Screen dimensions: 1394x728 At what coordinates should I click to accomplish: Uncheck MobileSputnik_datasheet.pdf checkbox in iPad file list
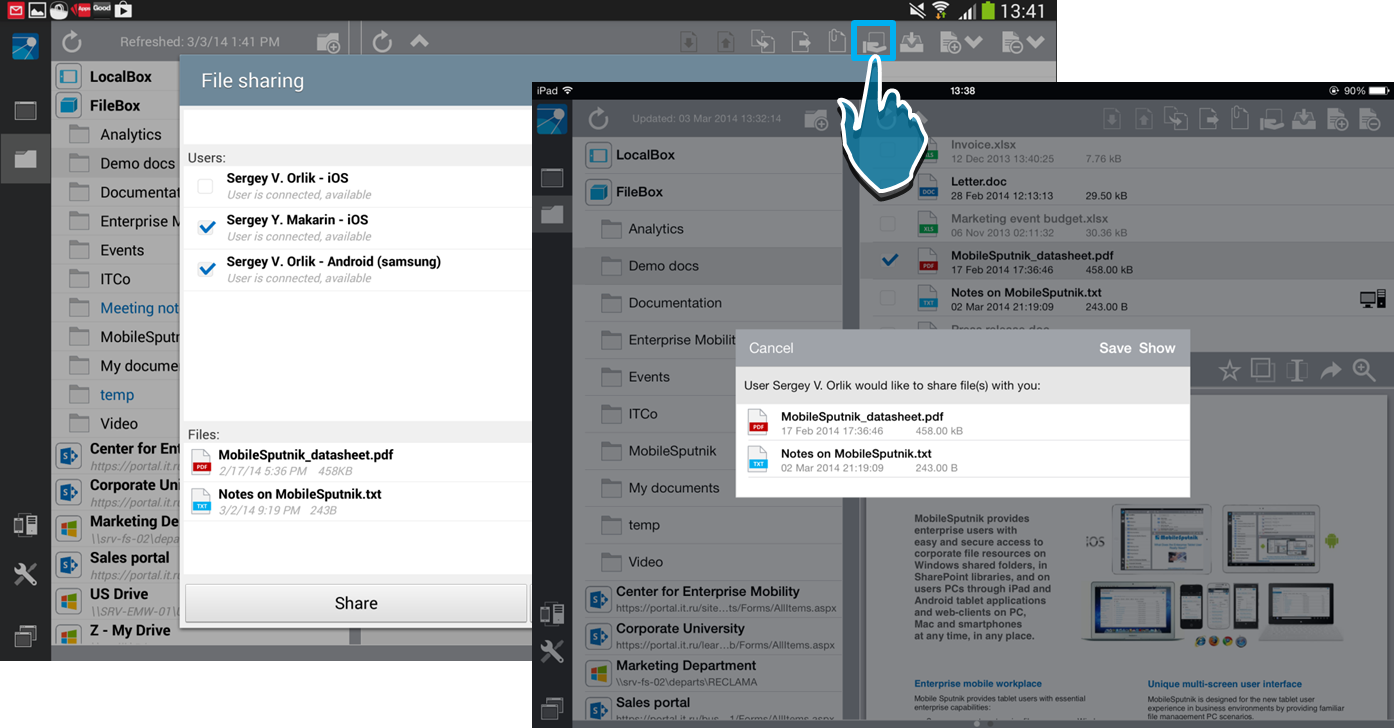(888, 261)
